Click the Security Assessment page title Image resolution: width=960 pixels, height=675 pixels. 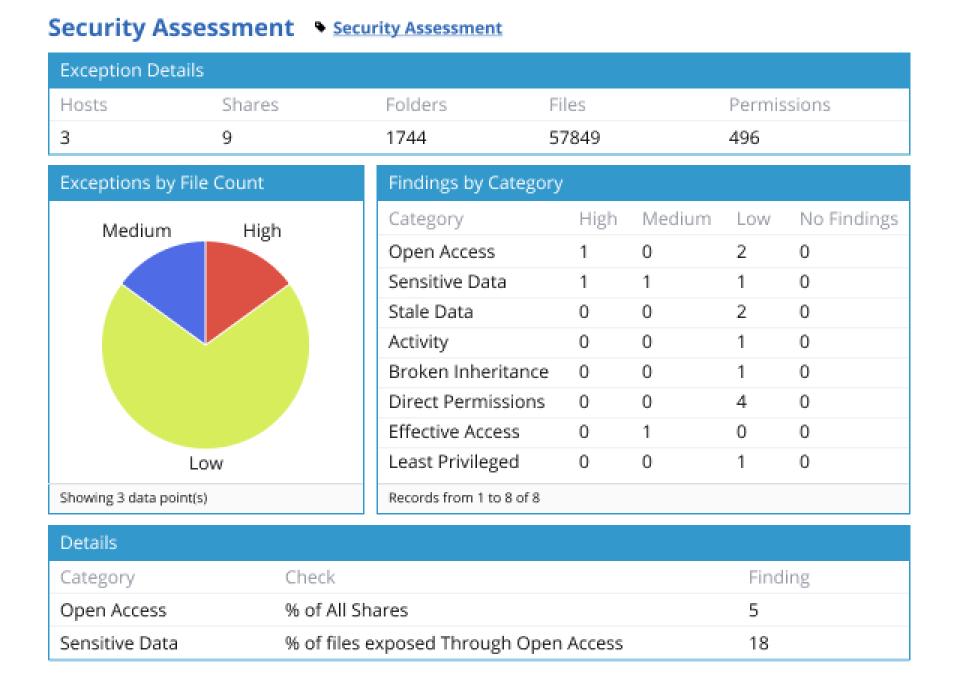point(168,27)
